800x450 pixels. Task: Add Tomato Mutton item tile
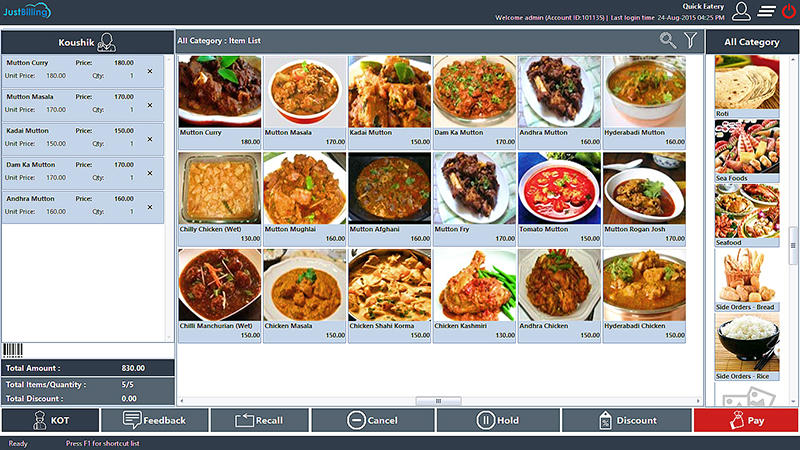[x=559, y=199]
